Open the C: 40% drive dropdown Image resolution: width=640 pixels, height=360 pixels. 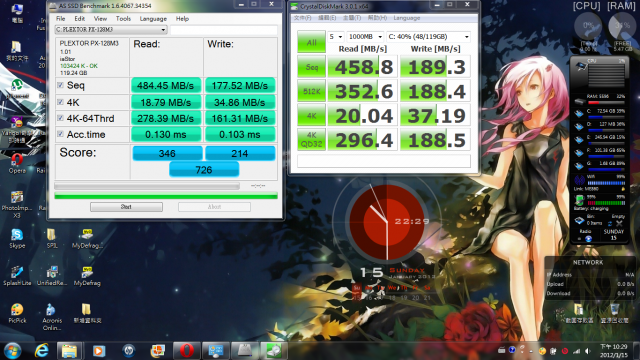pos(429,37)
